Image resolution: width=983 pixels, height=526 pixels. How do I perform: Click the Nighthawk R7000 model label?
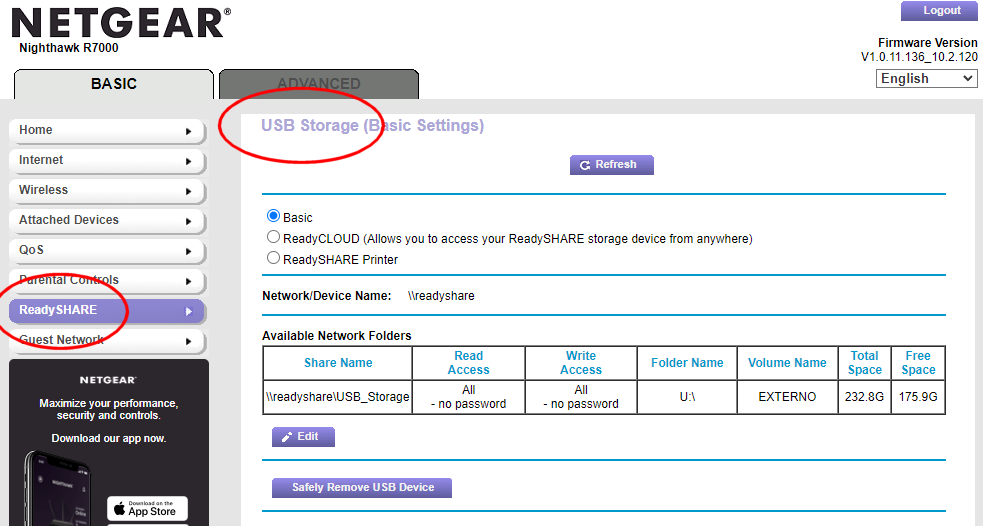tap(68, 48)
